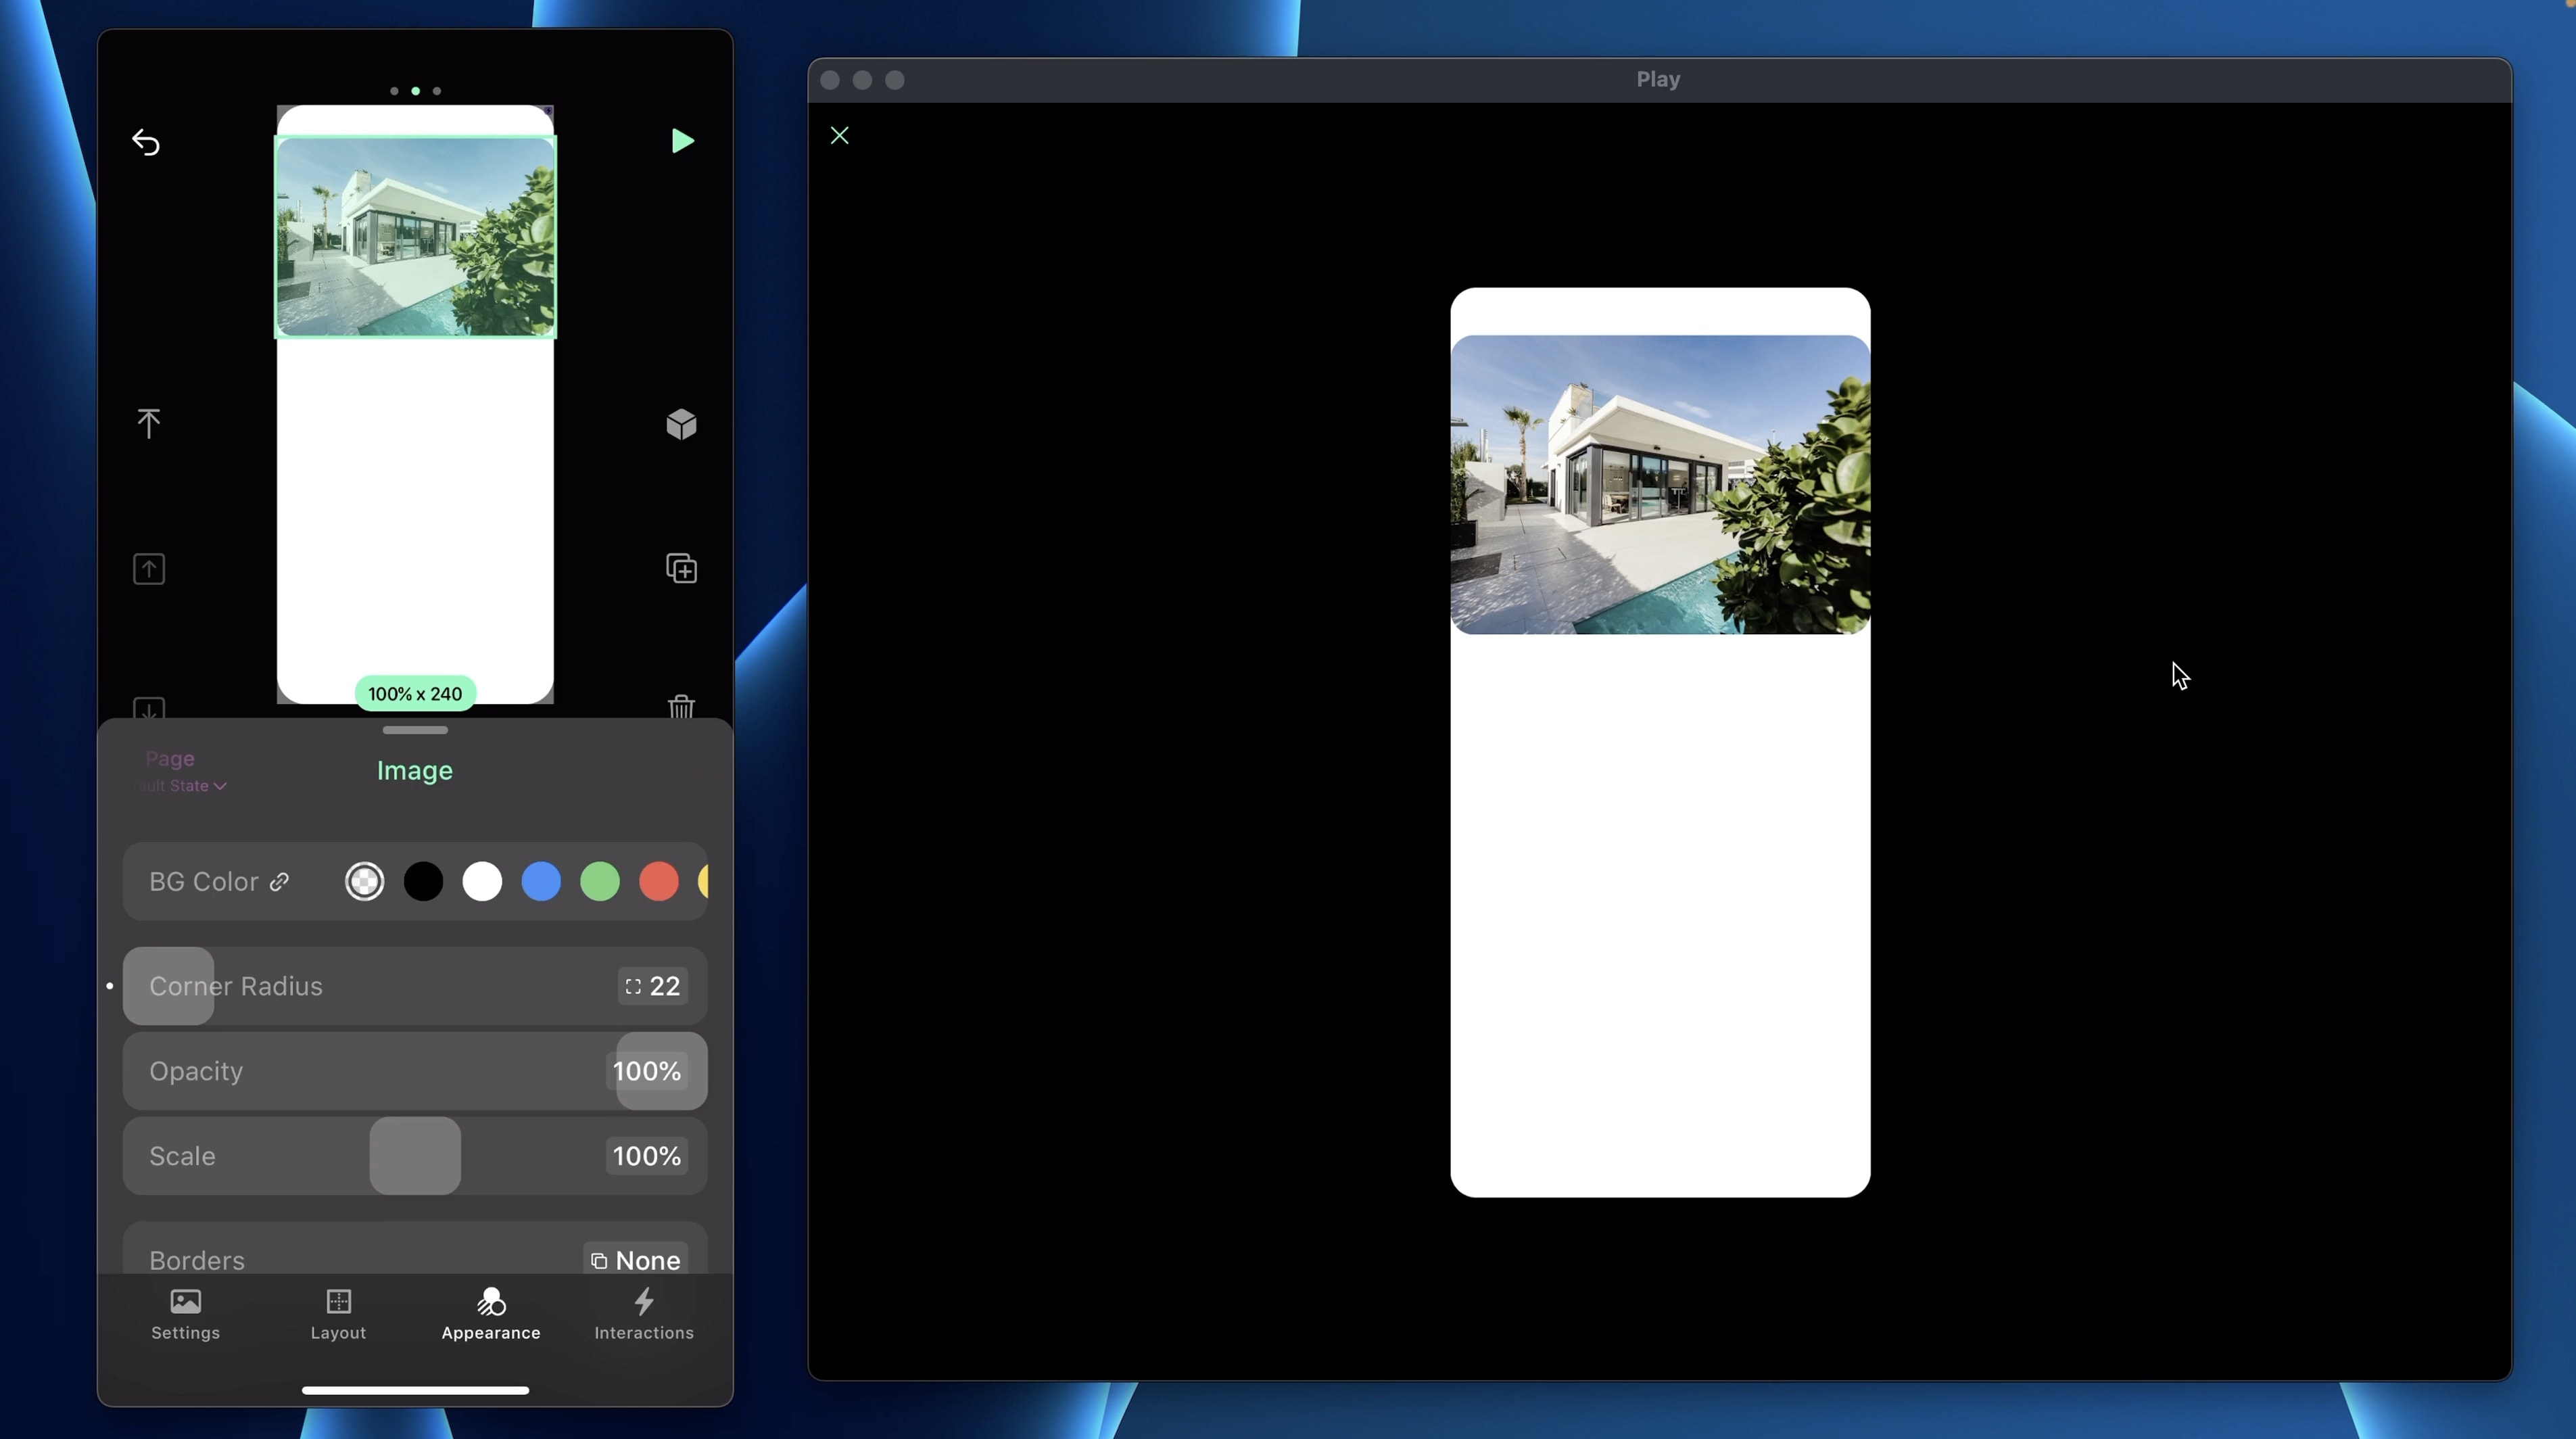Select the blue BG color swatch
2576x1439 pixels.
(x=541, y=881)
